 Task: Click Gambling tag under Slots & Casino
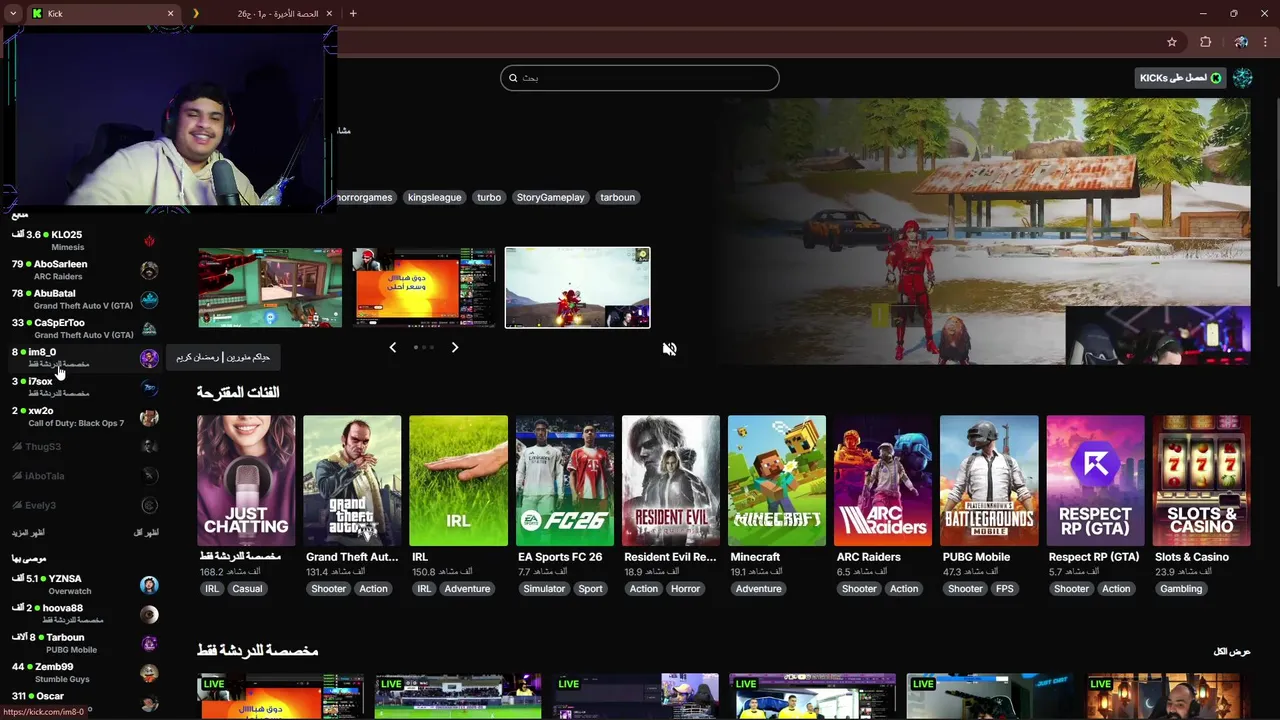(1181, 589)
